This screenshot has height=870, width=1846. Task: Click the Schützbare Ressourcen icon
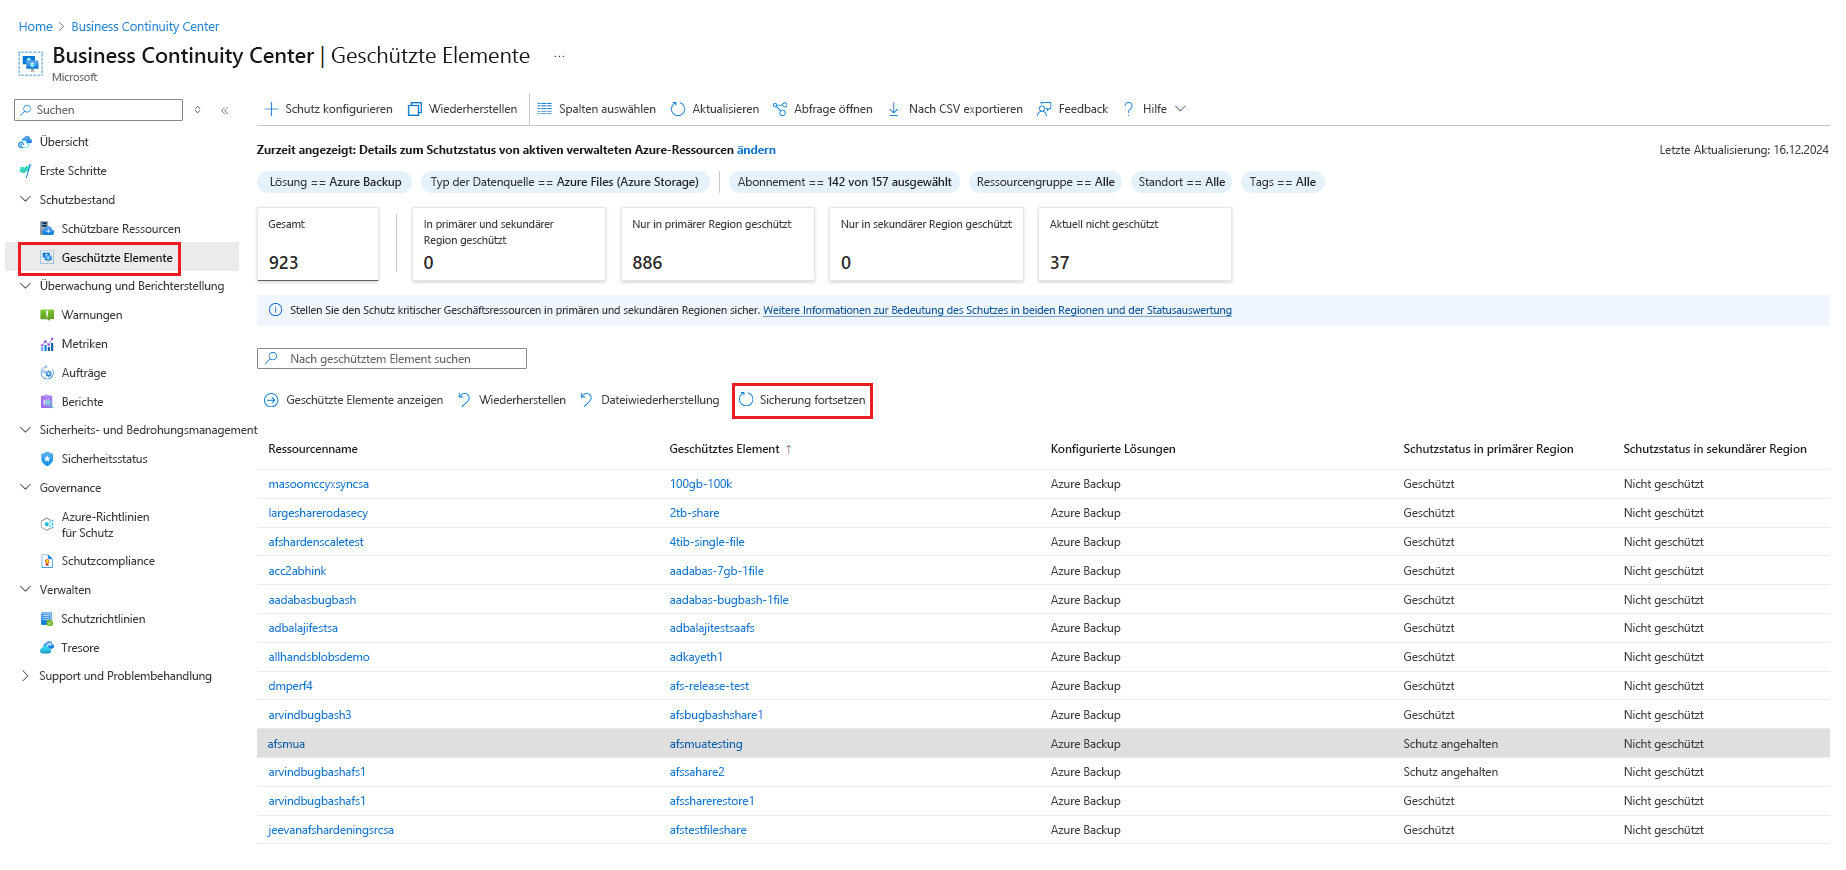(x=47, y=229)
